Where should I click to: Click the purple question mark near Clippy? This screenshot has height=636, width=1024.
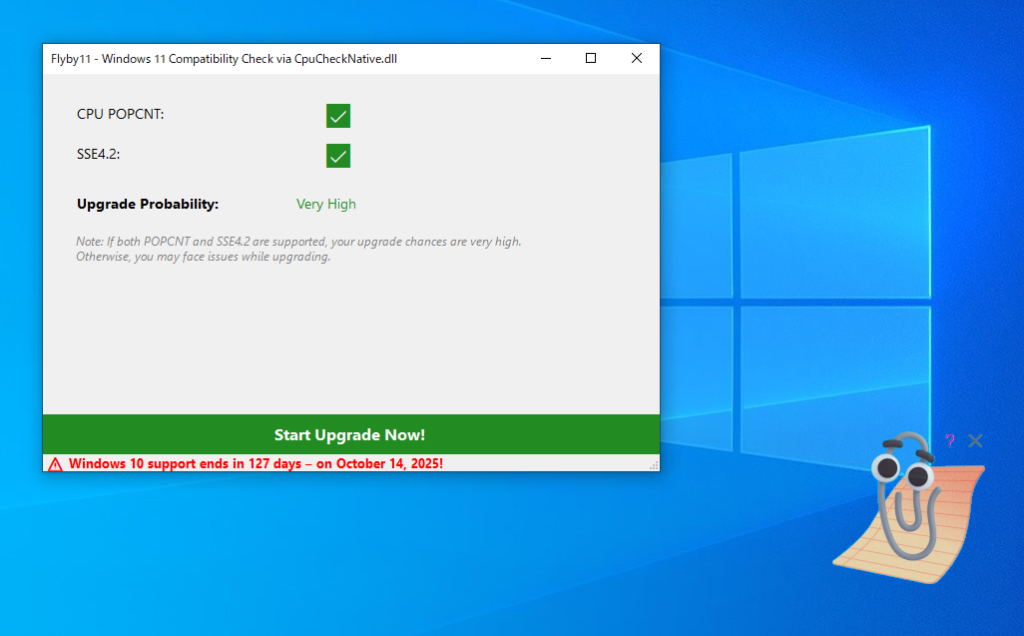pyautogui.click(x=950, y=441)
